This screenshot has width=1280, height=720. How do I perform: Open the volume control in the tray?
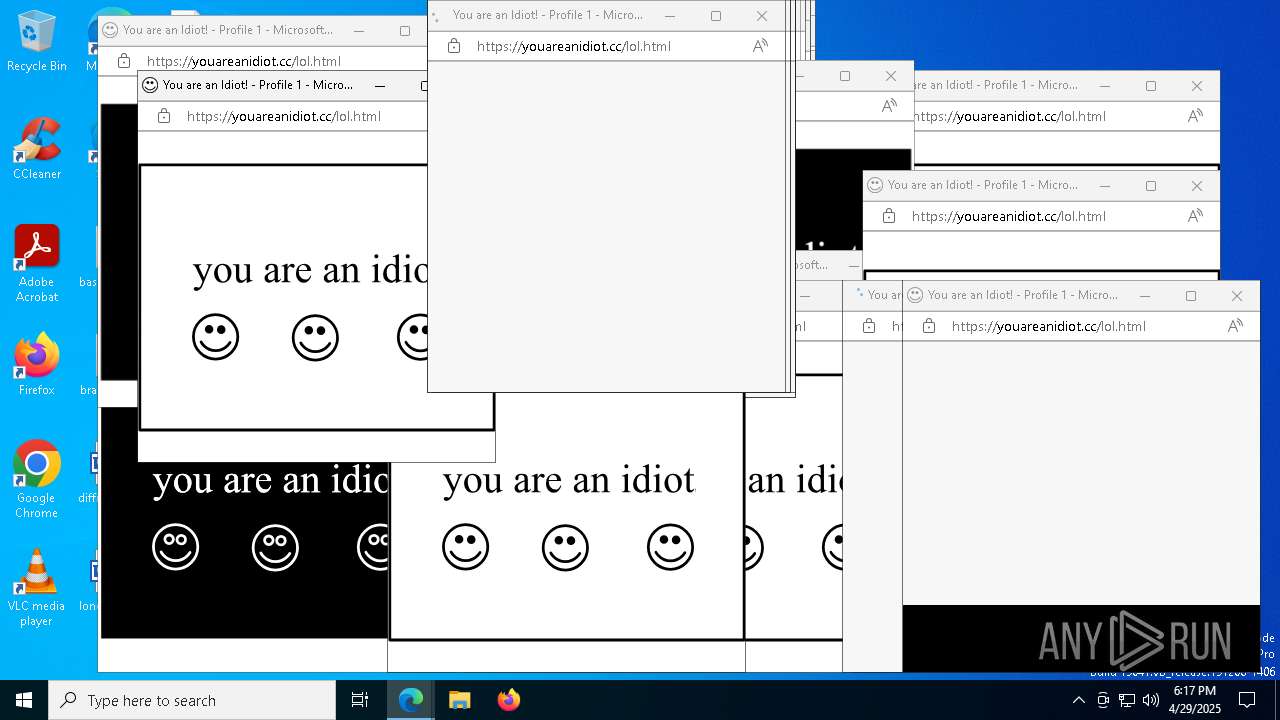click(x=1151, y=700)
